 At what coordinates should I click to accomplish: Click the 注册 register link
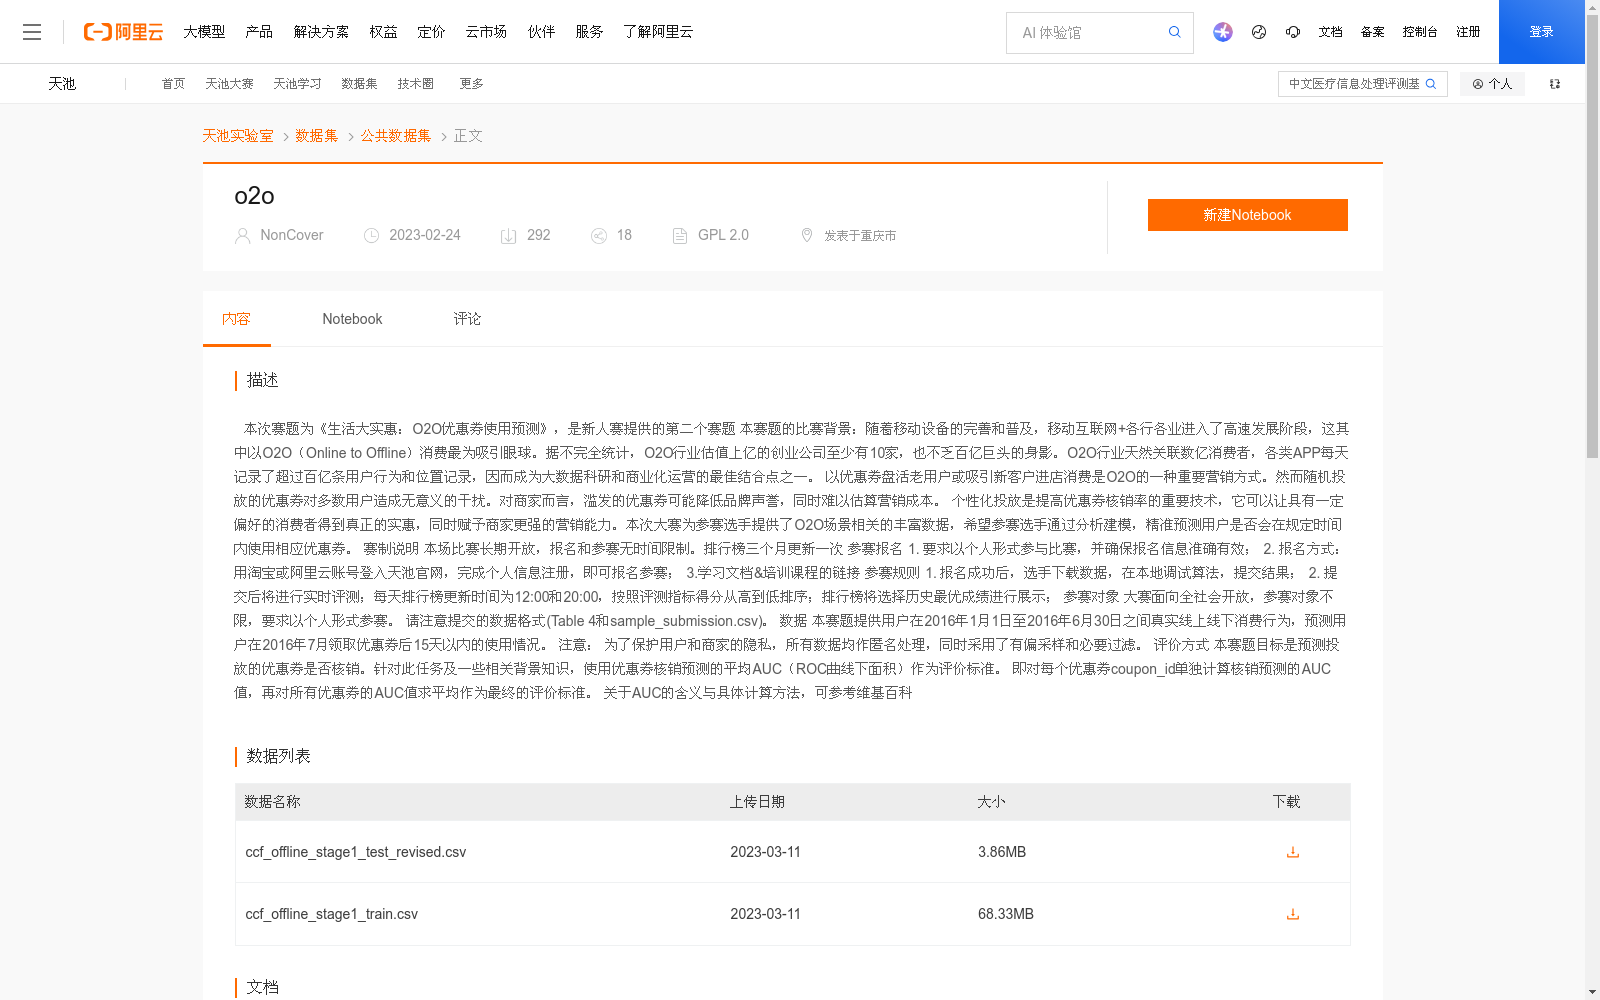pos(1468,32)
